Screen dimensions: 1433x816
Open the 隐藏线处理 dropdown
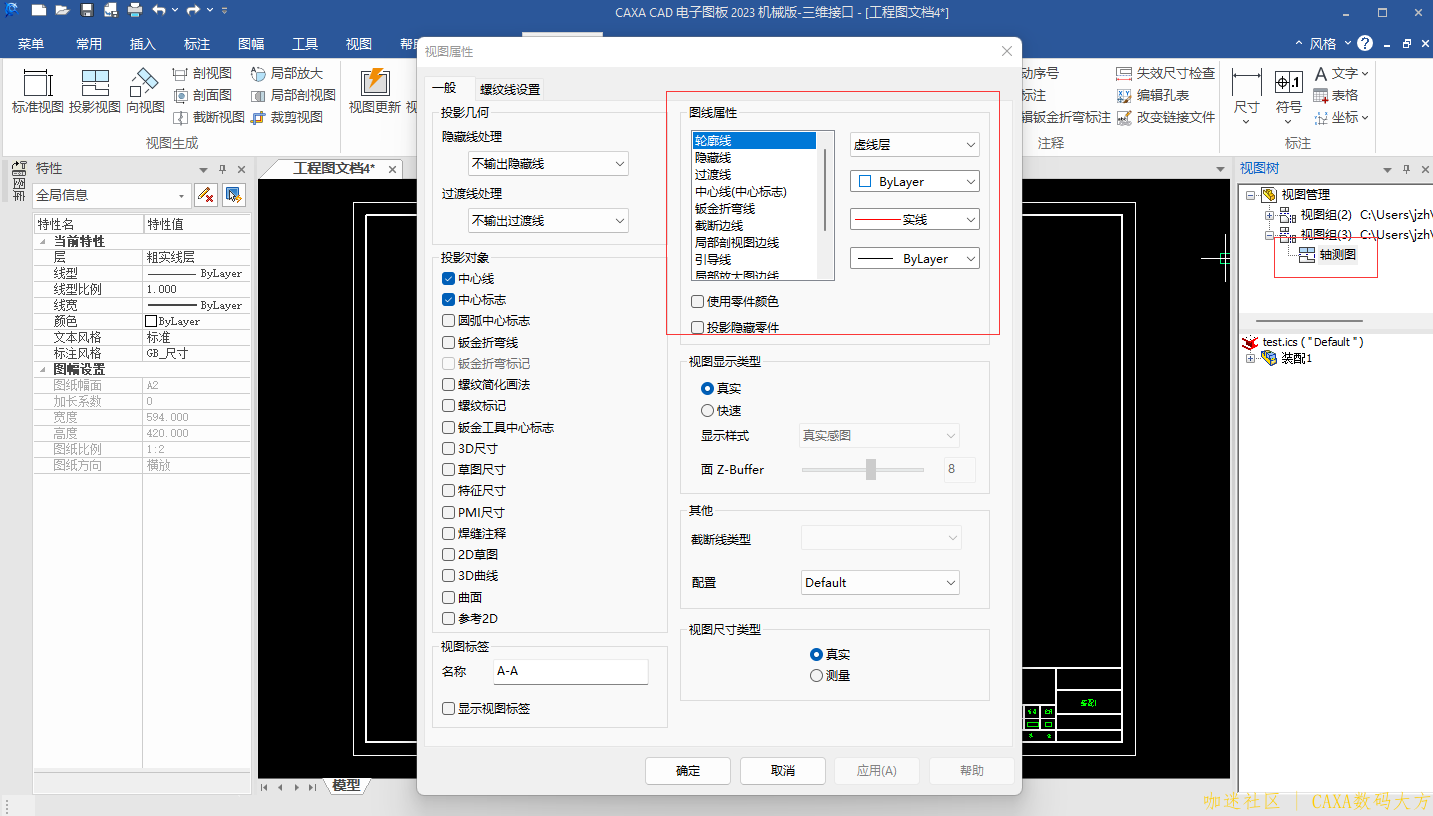click(548, 163)
